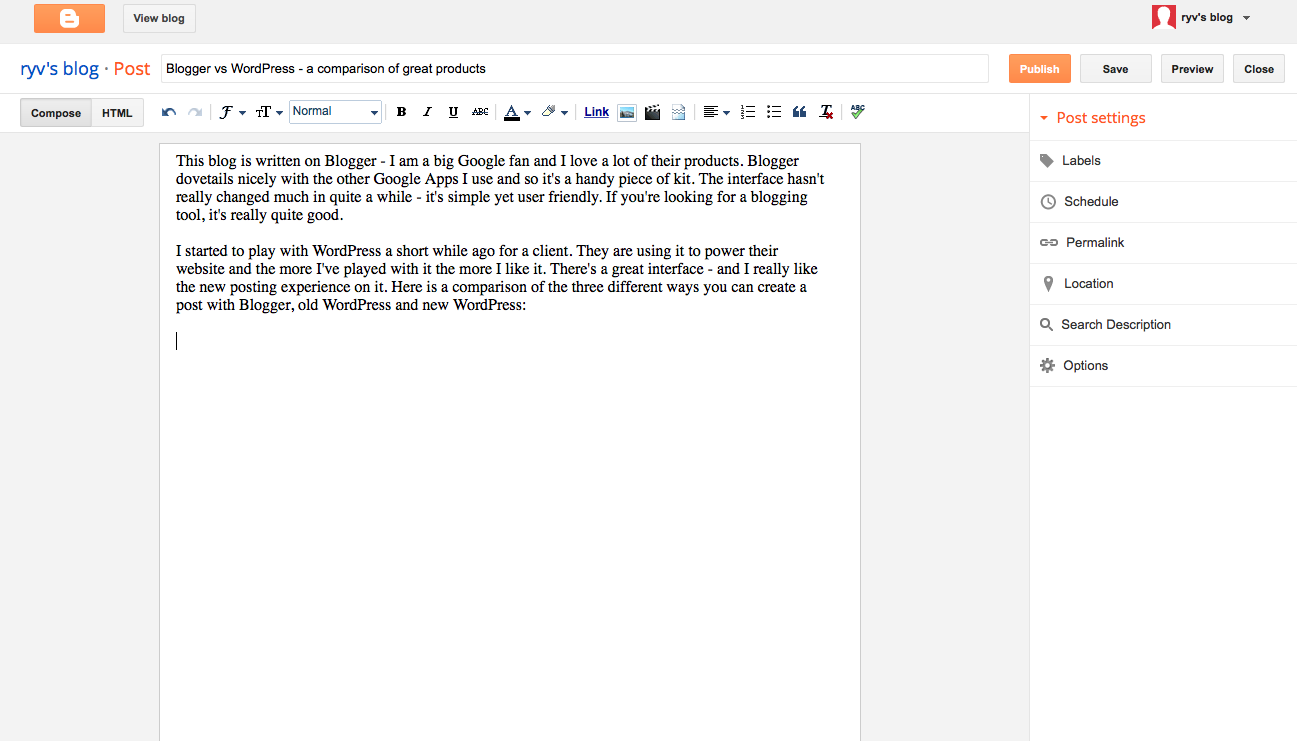
Task: Open the text background highlight color picker
Action: pos(554,112)
